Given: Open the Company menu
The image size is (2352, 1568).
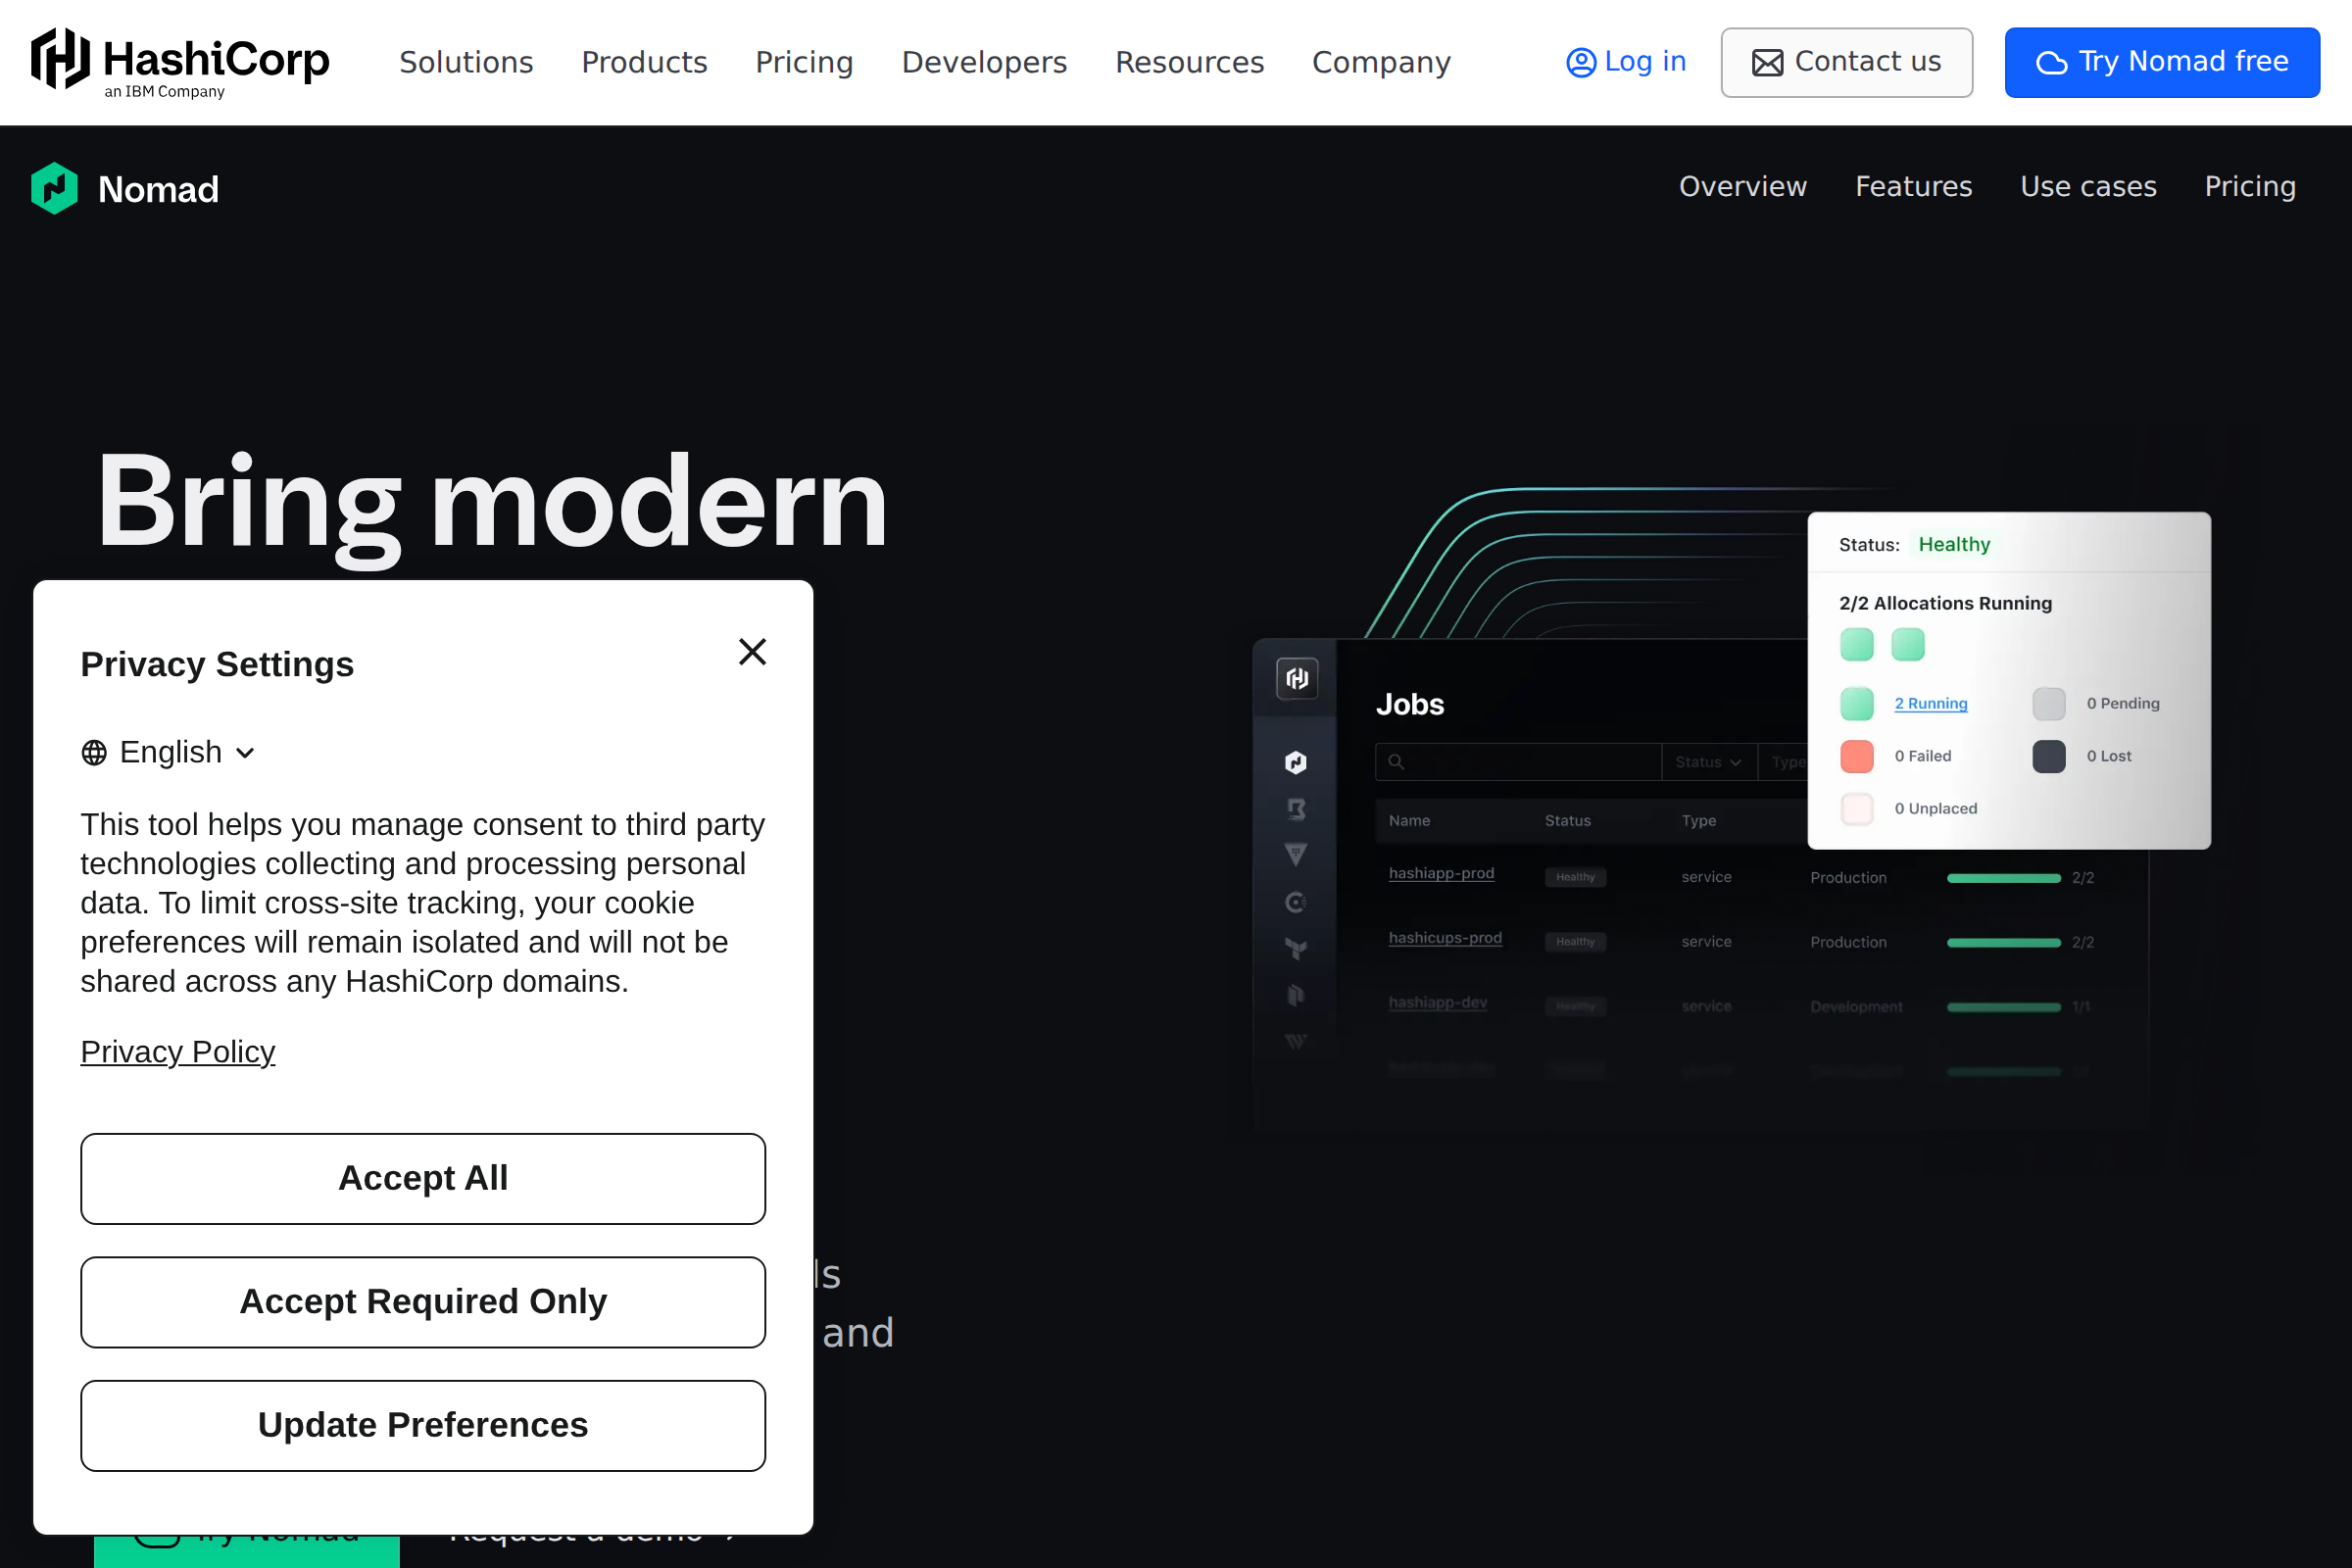Looking at the screenshot, I should tap(1381, 62).
